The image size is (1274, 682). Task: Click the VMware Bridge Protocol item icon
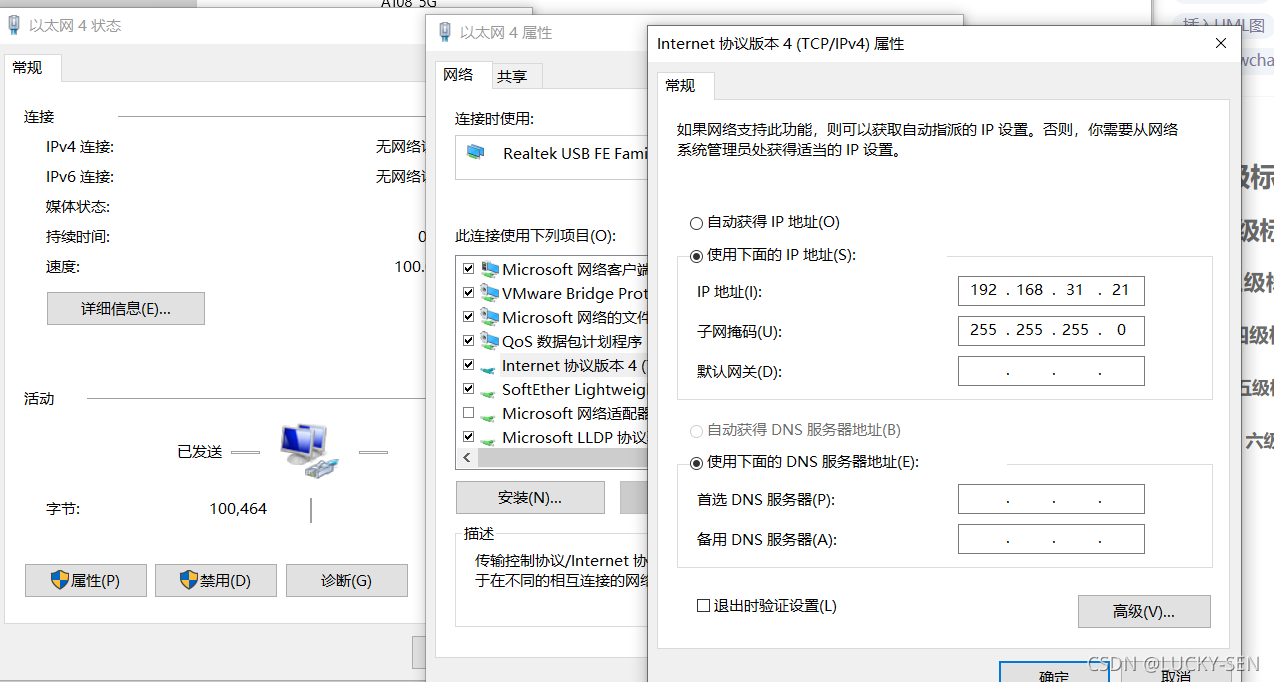pos(491,292)
